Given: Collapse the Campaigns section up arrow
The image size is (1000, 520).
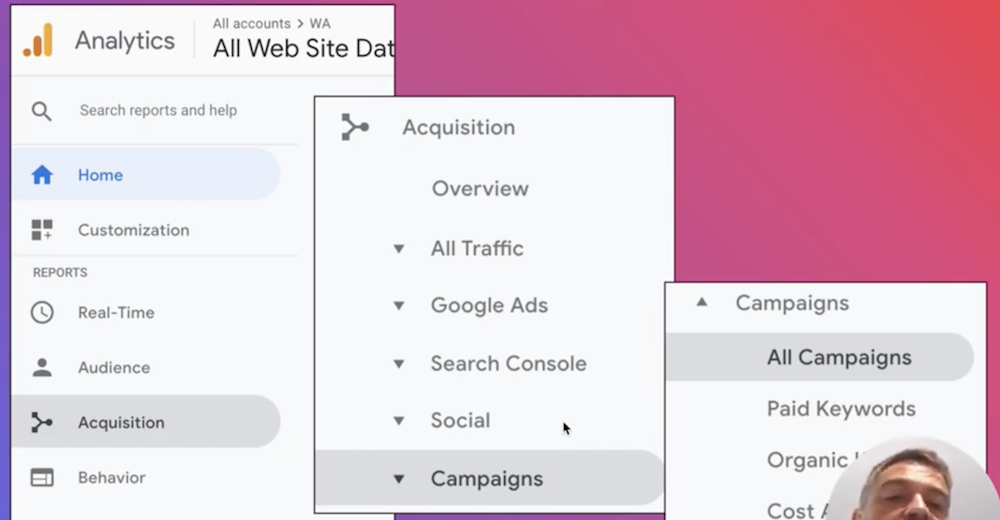Looking at the screenshot, I should (x=702, y=302).
